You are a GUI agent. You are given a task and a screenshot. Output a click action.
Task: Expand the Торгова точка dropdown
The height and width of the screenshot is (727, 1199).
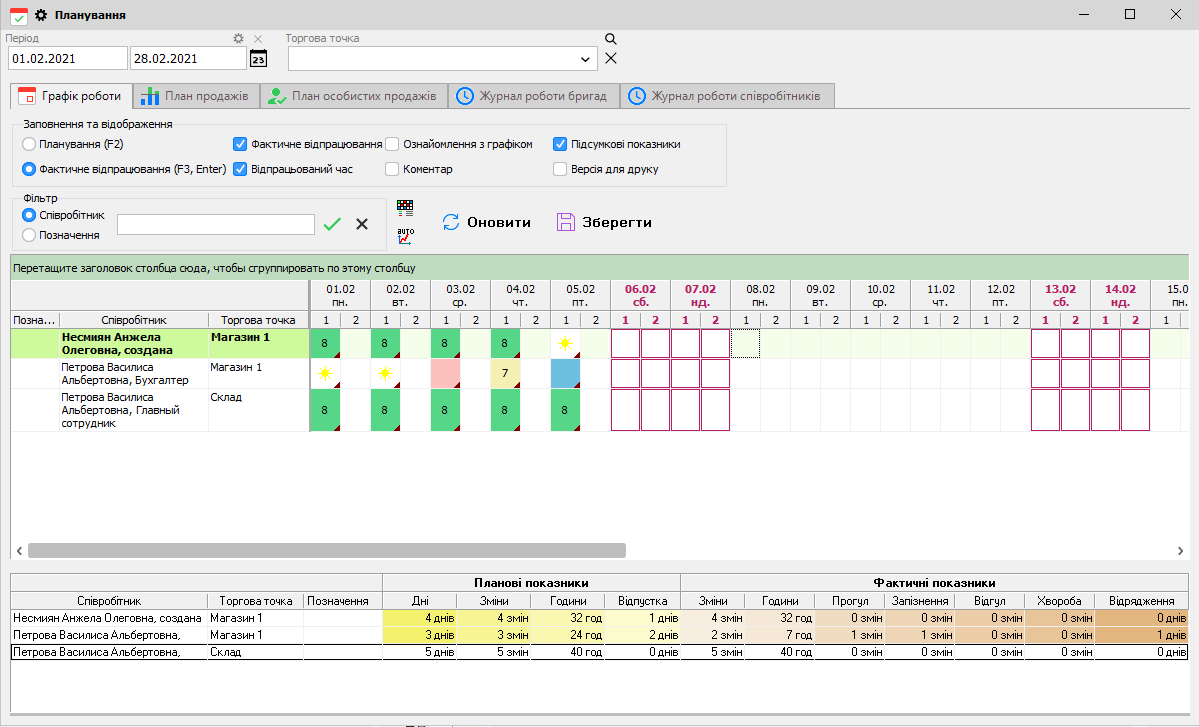point(586,59)
